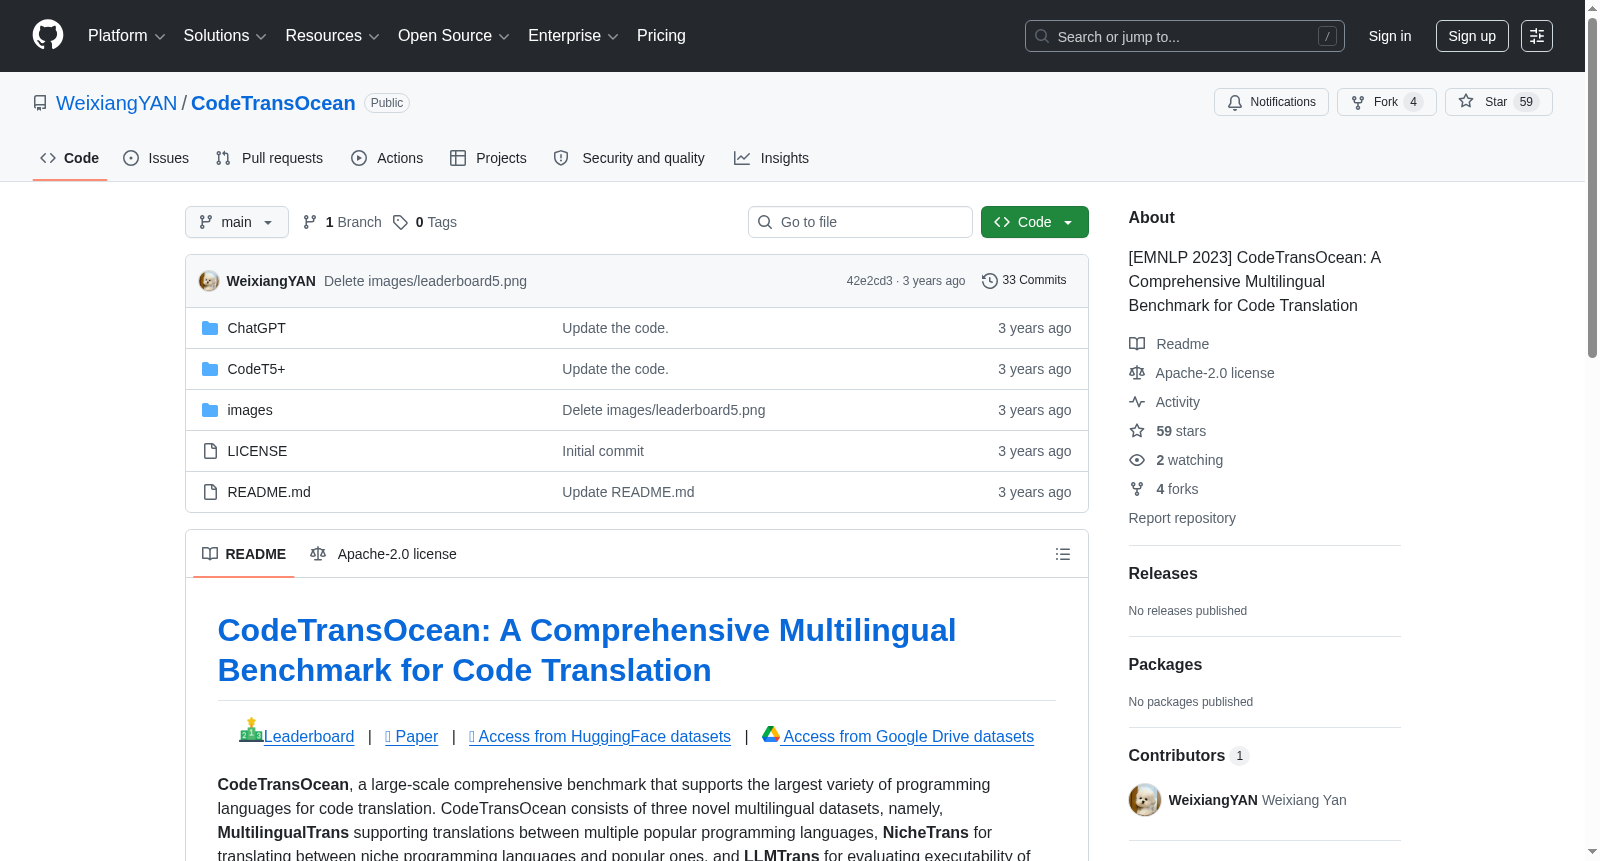This screenshot has height=861, width=1600.
Task: Focus the Go to file field
Action: coord(860,222)
